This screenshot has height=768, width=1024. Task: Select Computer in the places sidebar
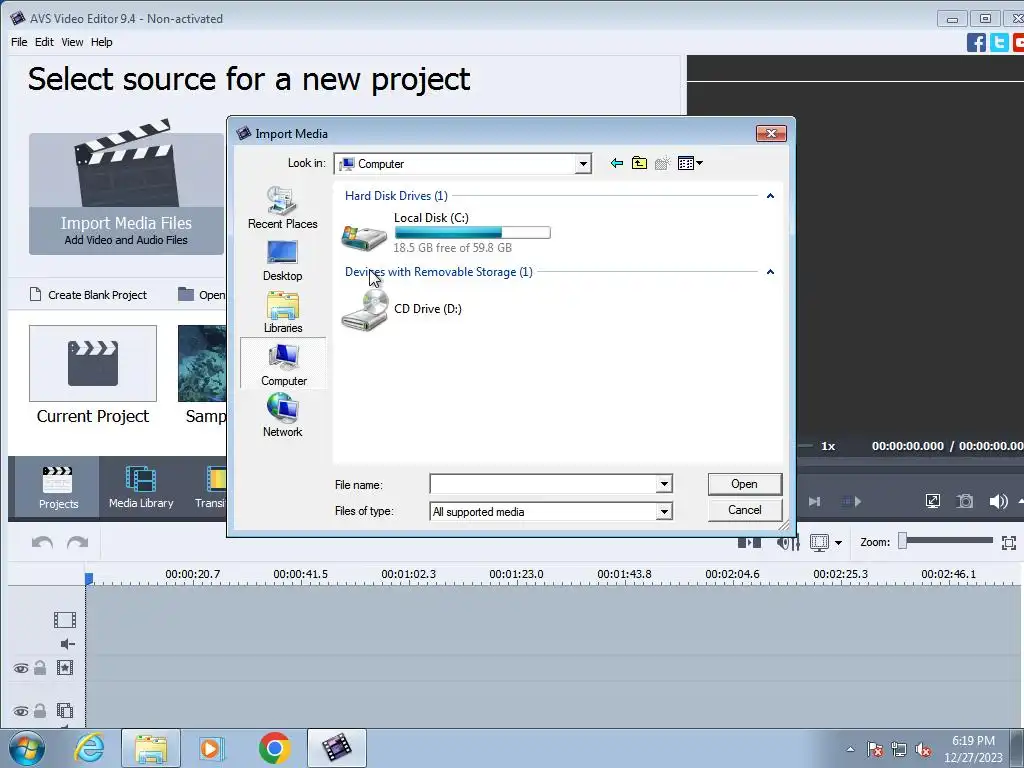(x=283, y=364)
